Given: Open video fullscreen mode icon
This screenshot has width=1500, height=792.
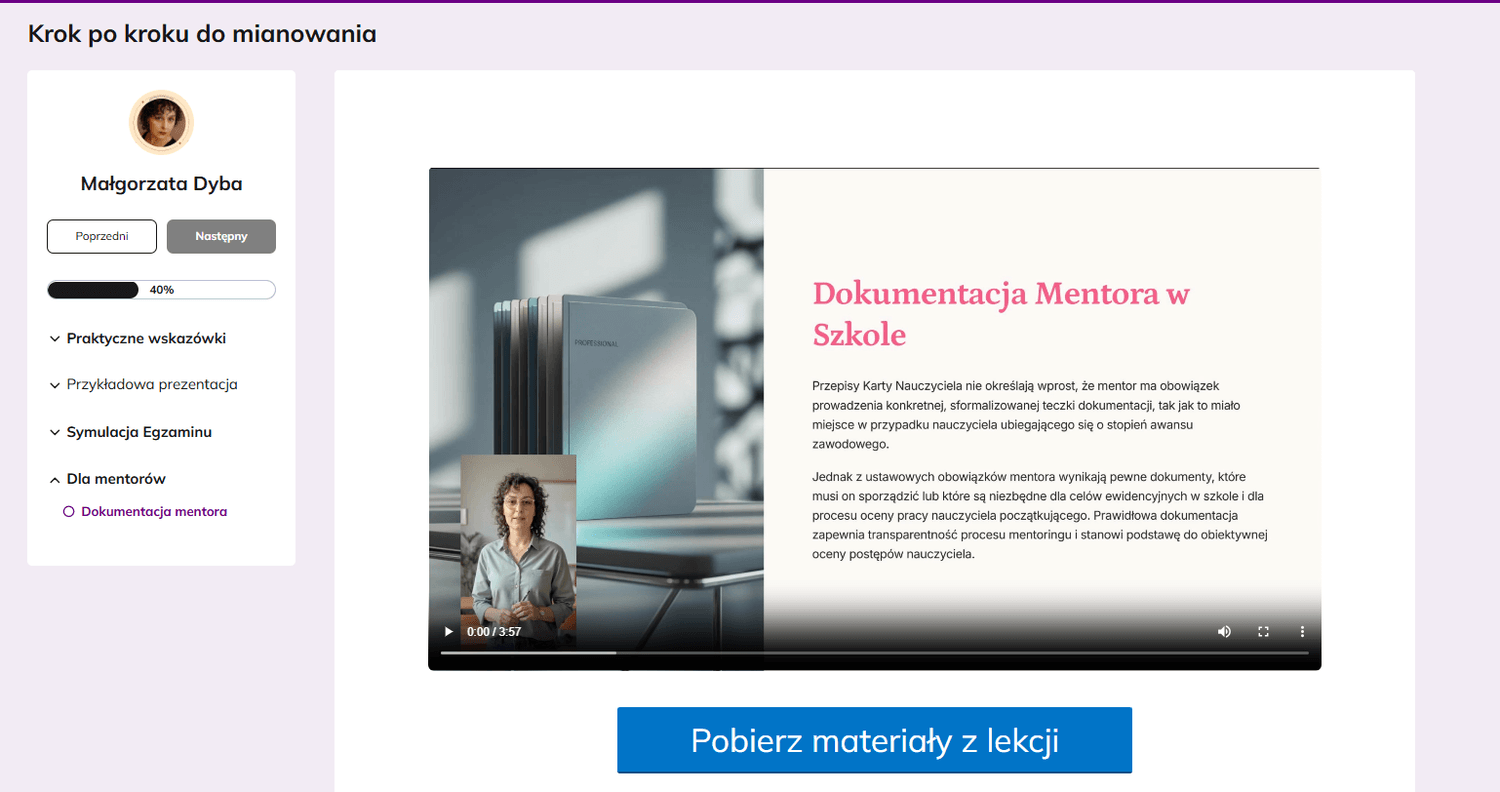Looking at the screenshot, I should tap(1263, 632).
